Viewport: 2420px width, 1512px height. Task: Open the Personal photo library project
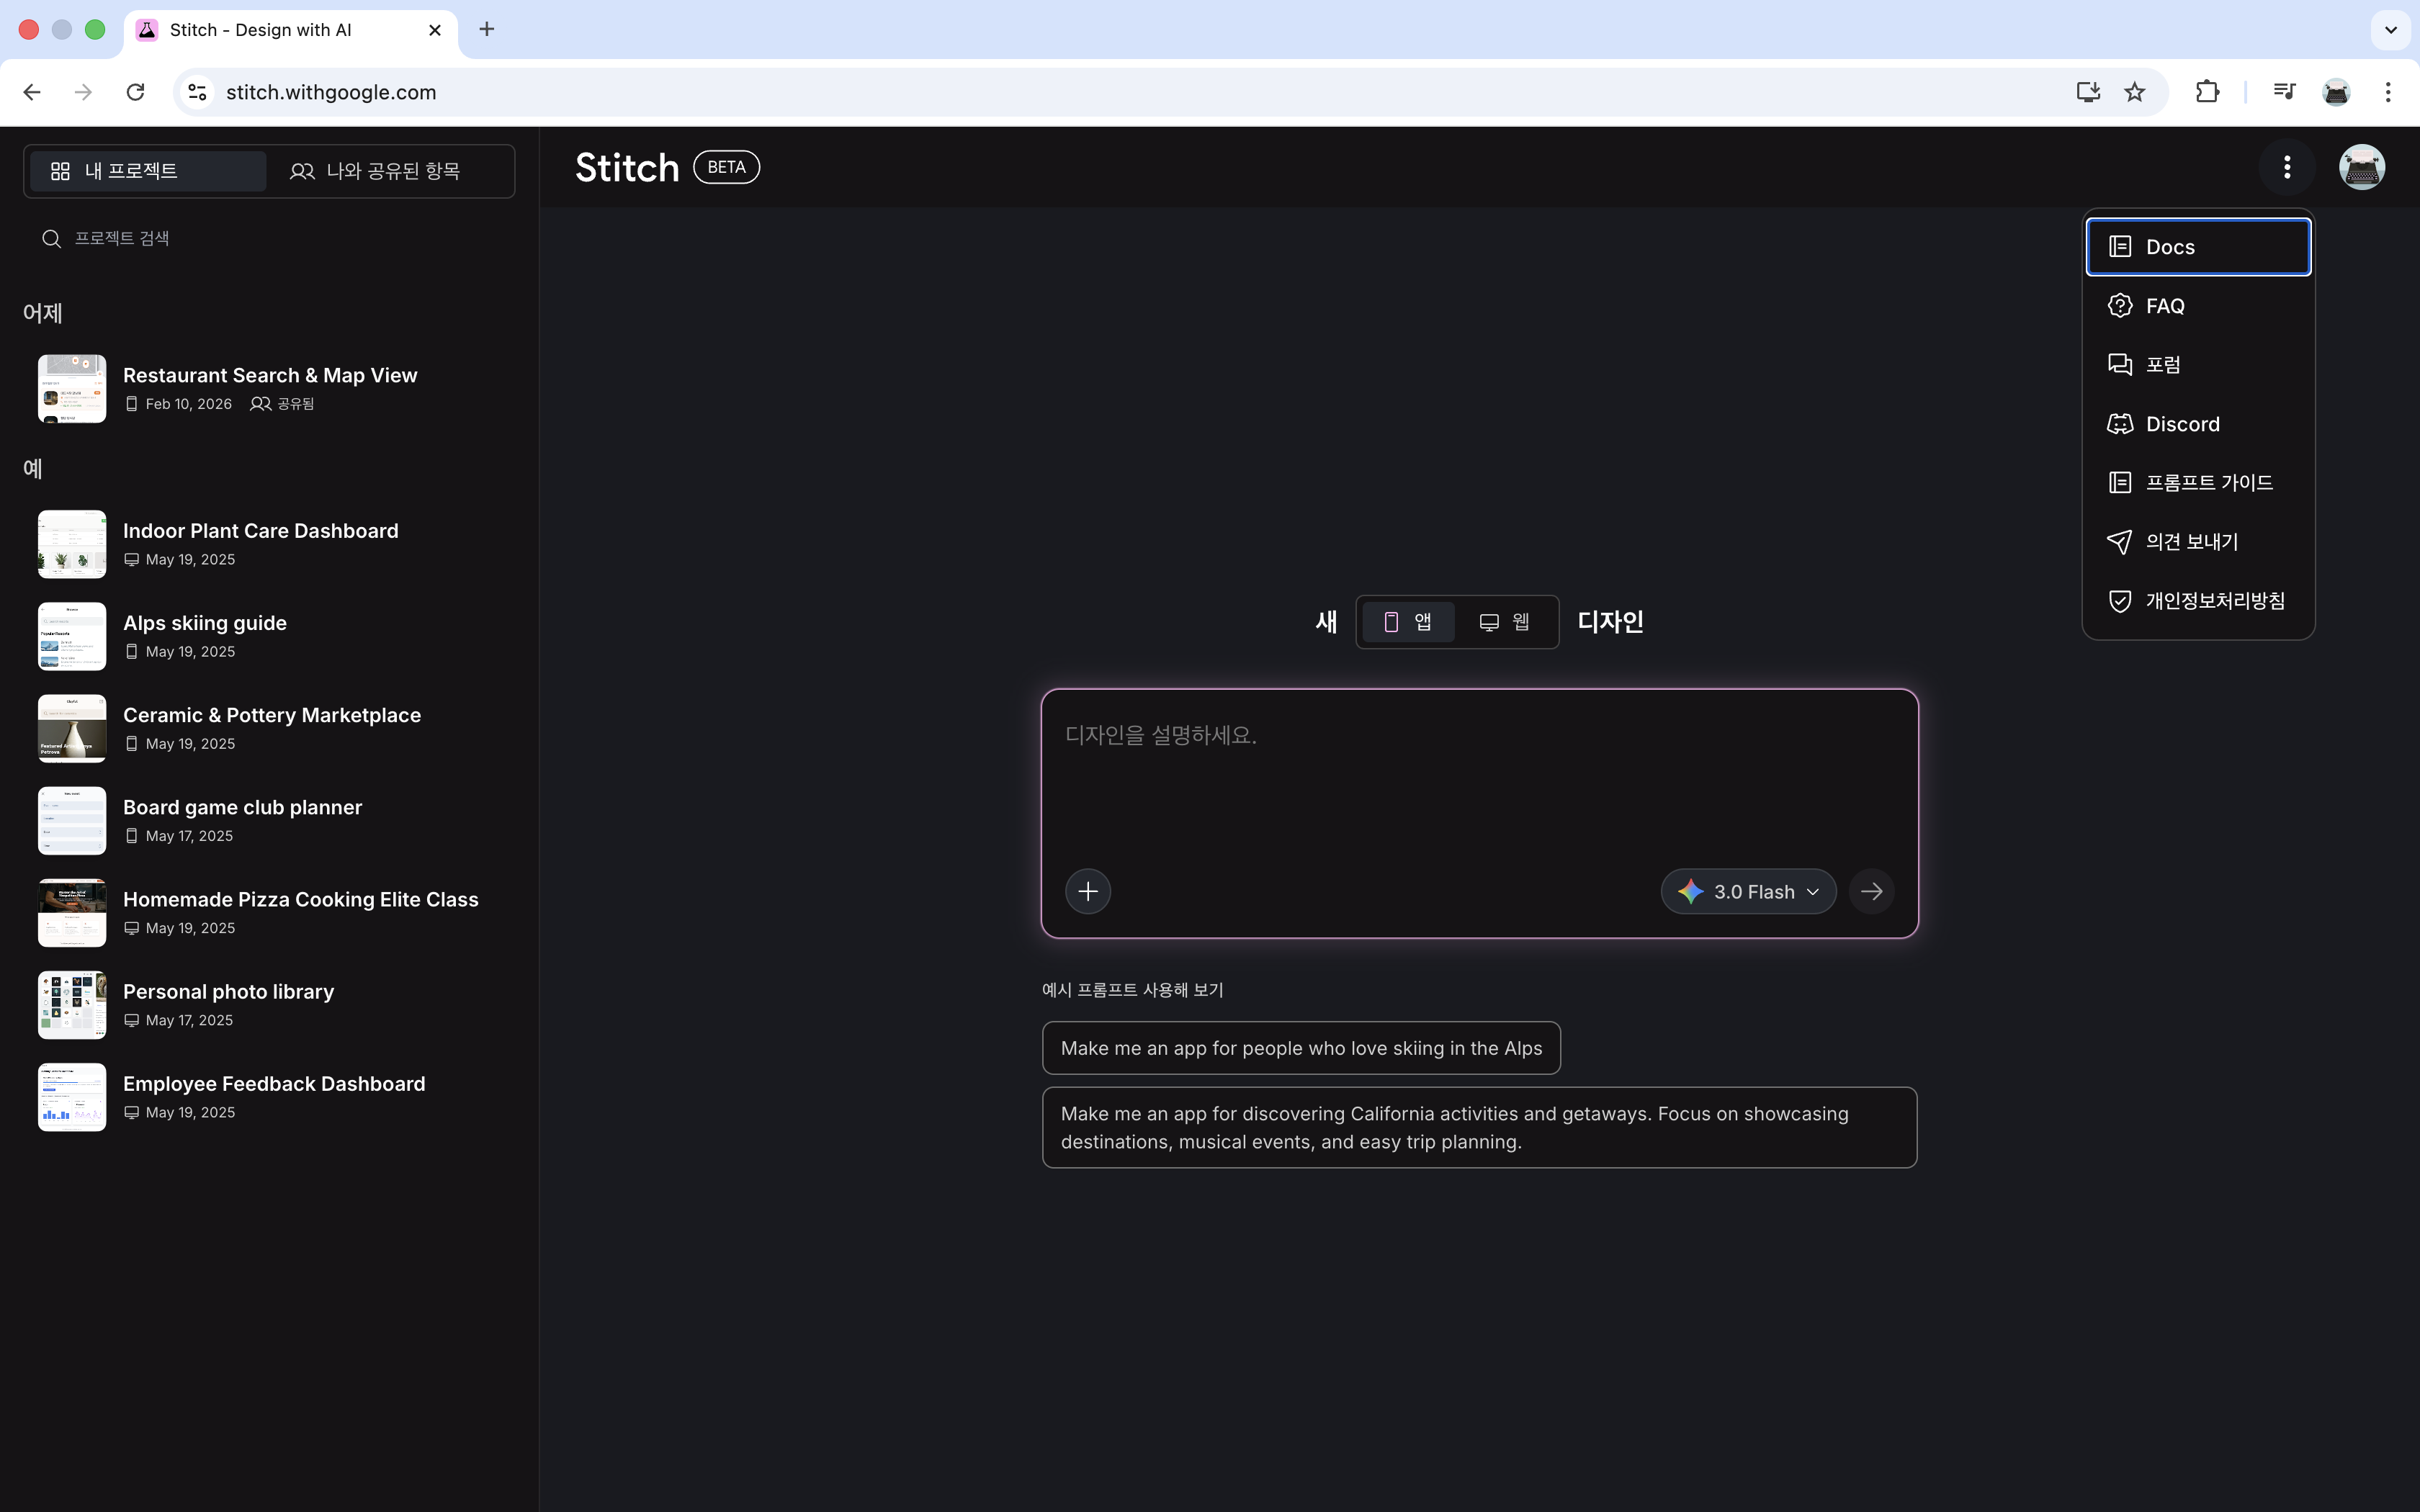click(x=270, y=1005)
